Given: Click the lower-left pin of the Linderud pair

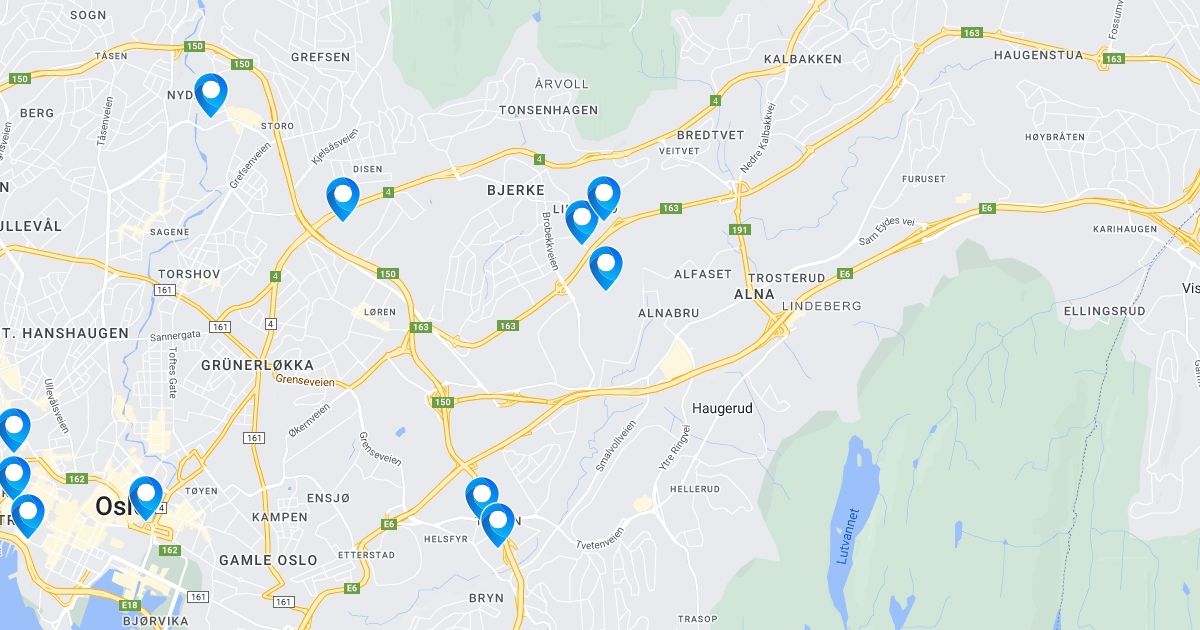Looking at the screenshot, I should (x=582, y=221).
